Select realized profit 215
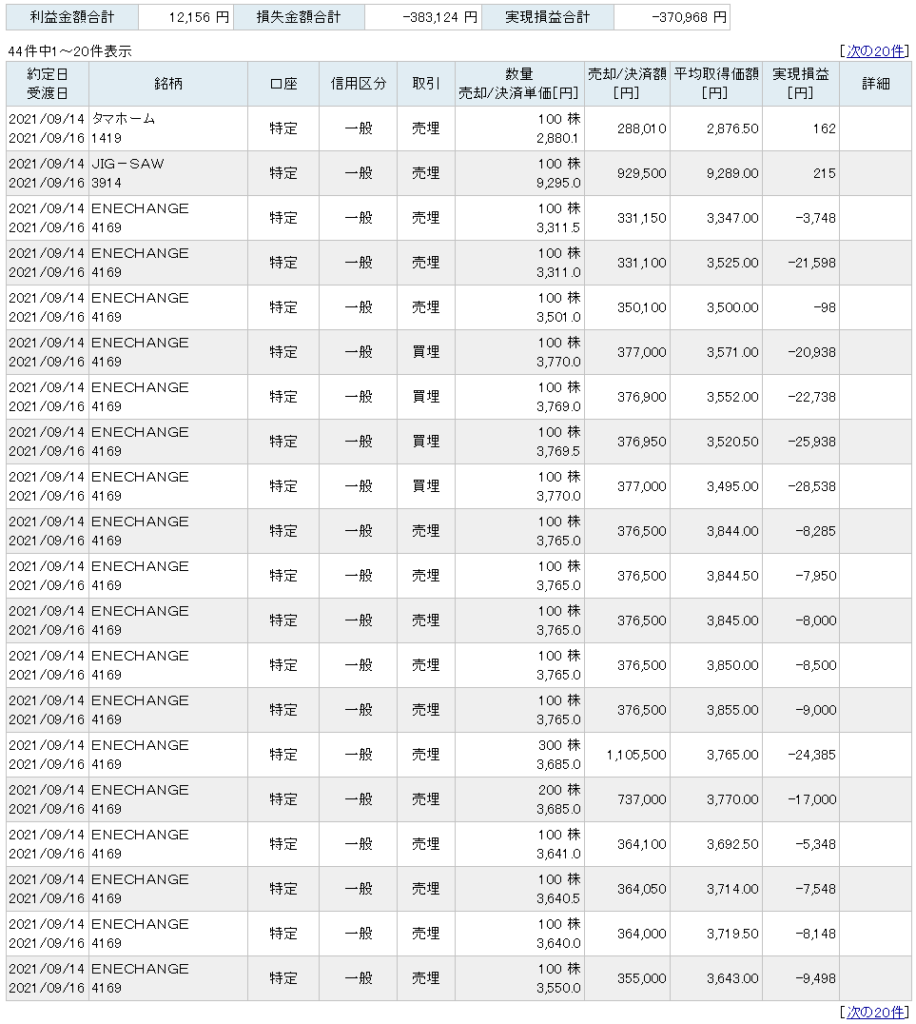 [x=824, y=173]
